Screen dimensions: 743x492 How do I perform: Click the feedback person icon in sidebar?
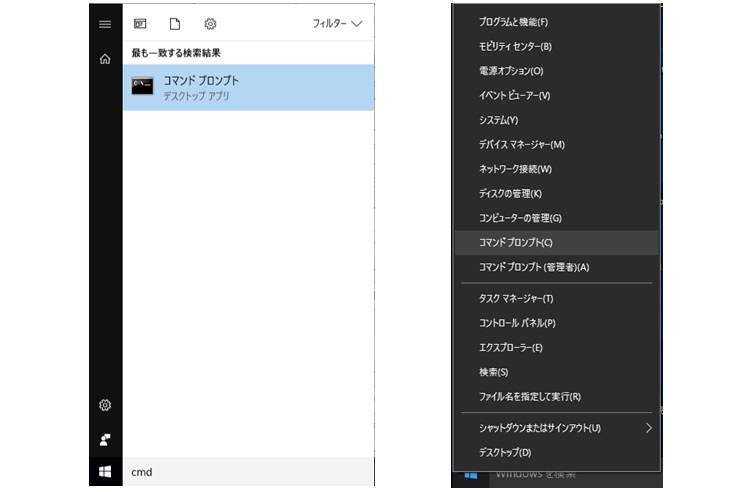[x=105, y=440]
